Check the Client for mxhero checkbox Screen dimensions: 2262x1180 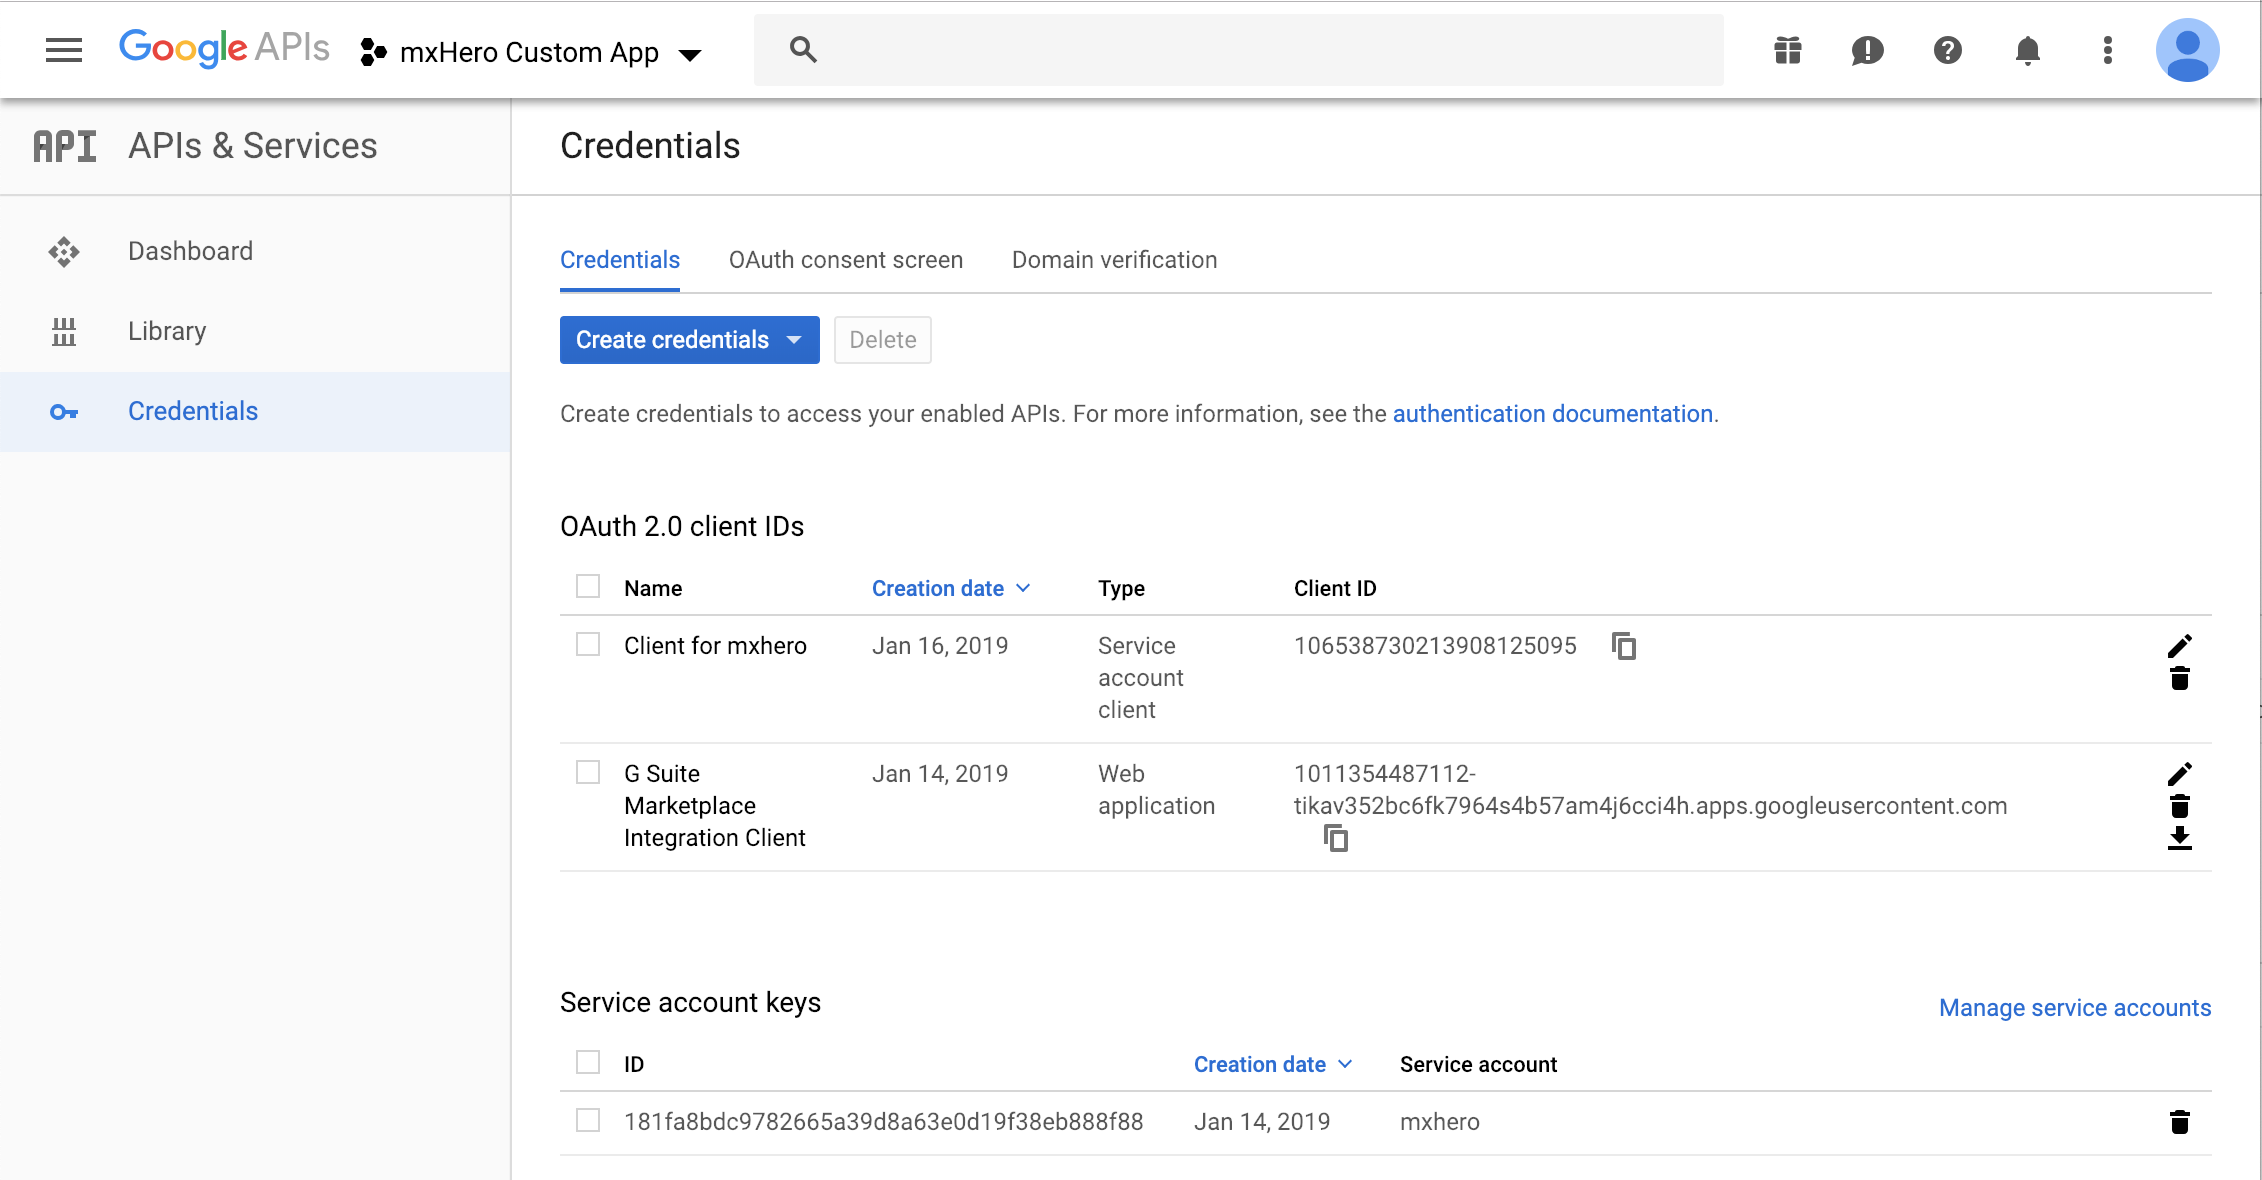pos(588,644)
